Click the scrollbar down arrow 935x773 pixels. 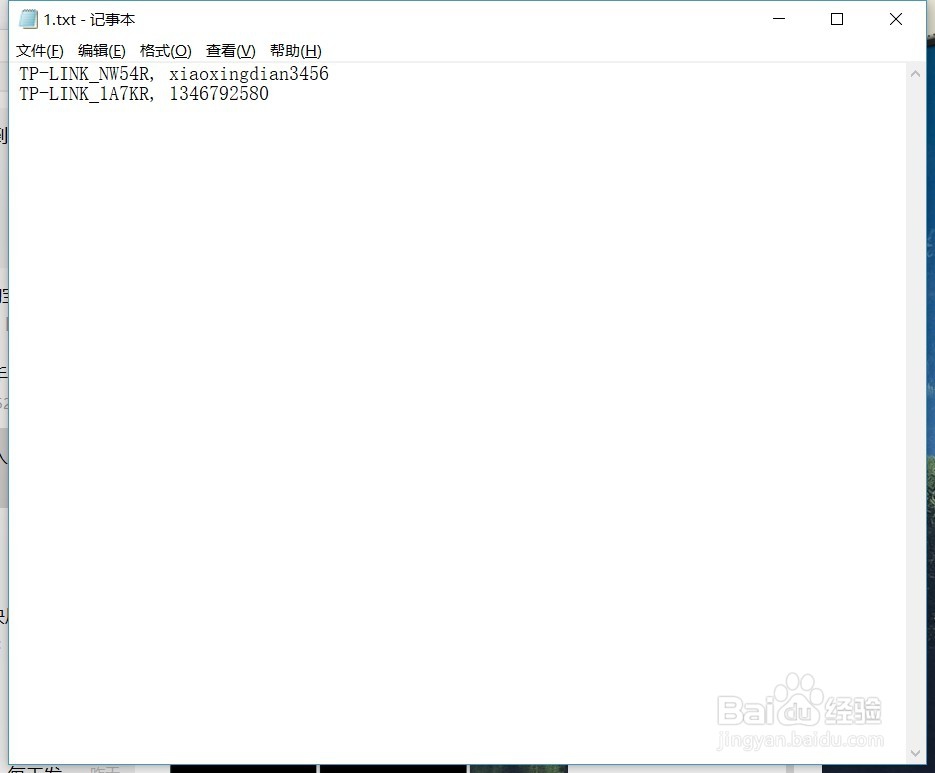(916, 753)
